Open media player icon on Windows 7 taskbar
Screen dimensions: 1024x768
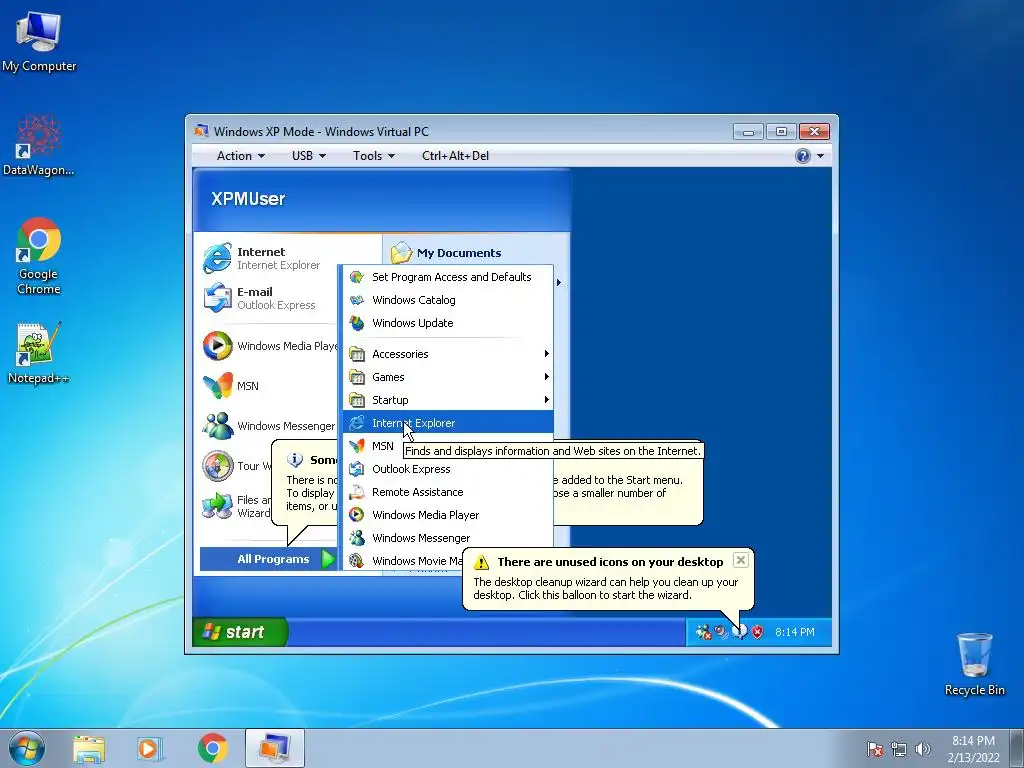point(148,748)
